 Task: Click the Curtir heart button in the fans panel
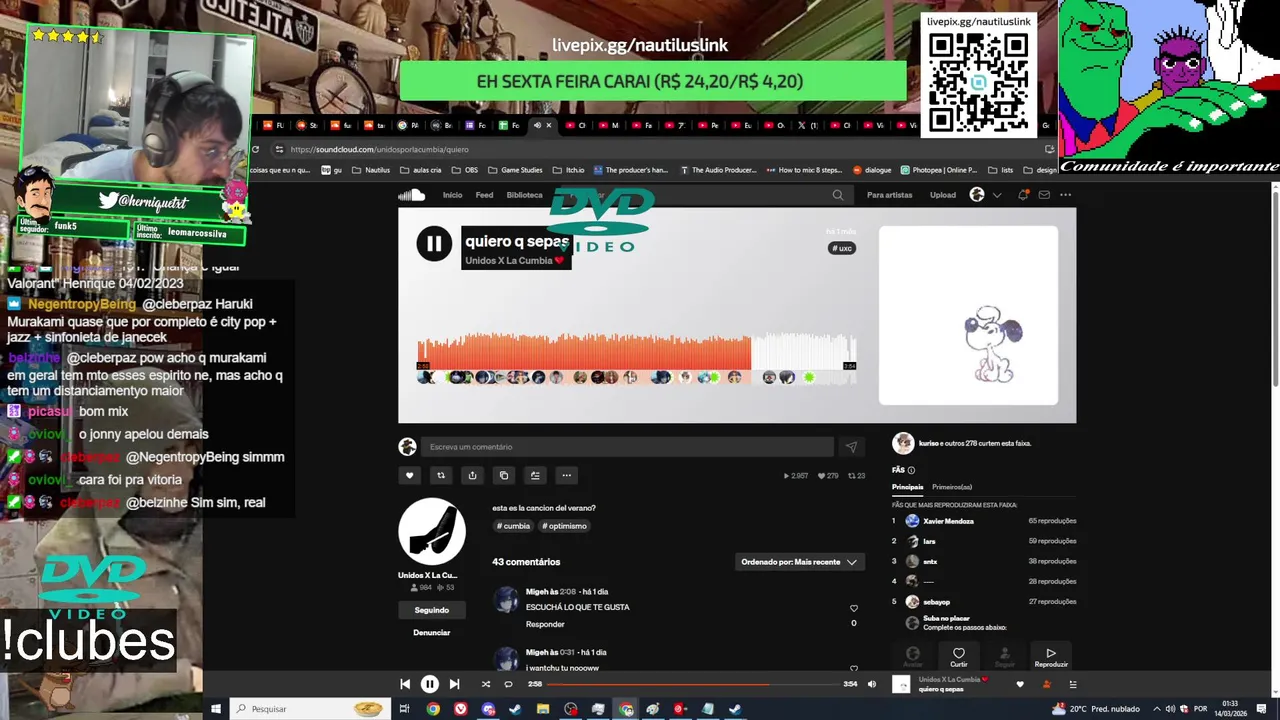(x=959, y=657)
